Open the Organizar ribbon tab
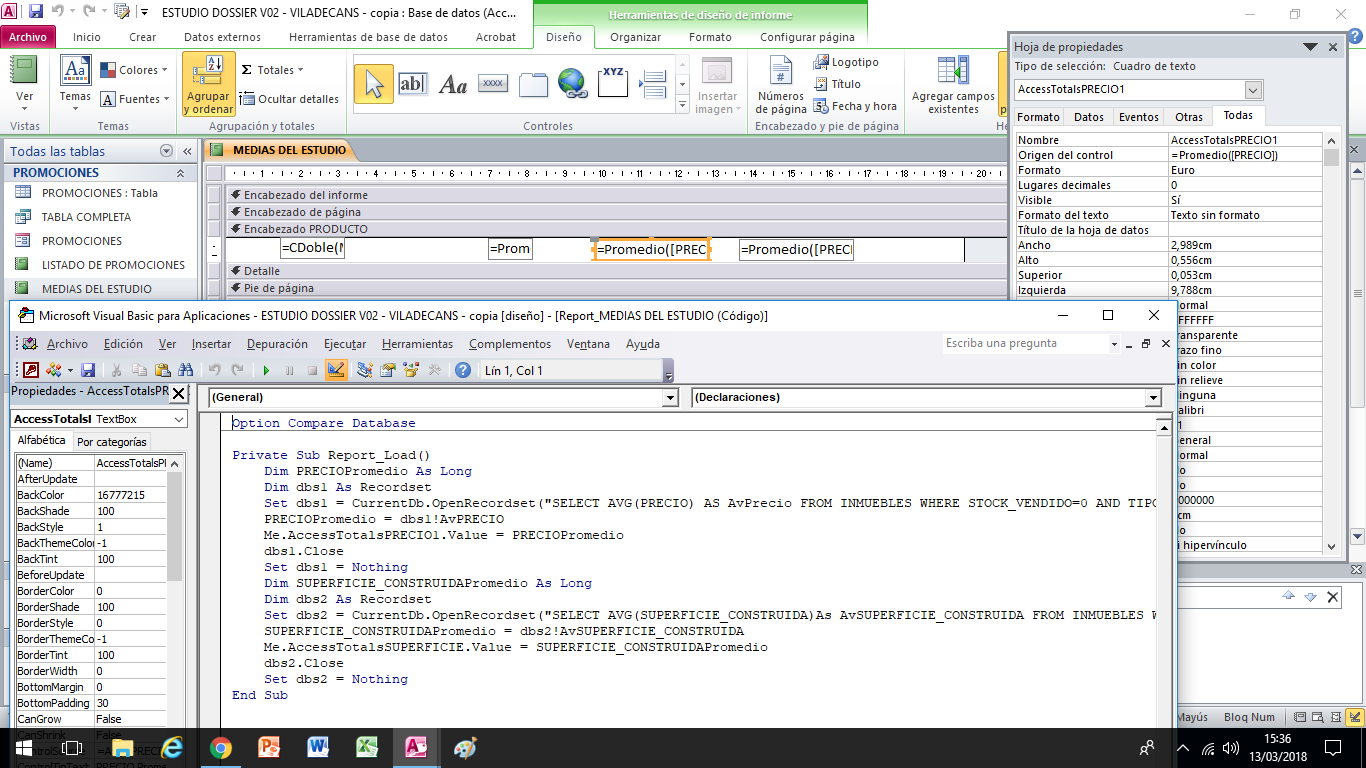Screen dimensions: 1366x768 coord(636,37)
